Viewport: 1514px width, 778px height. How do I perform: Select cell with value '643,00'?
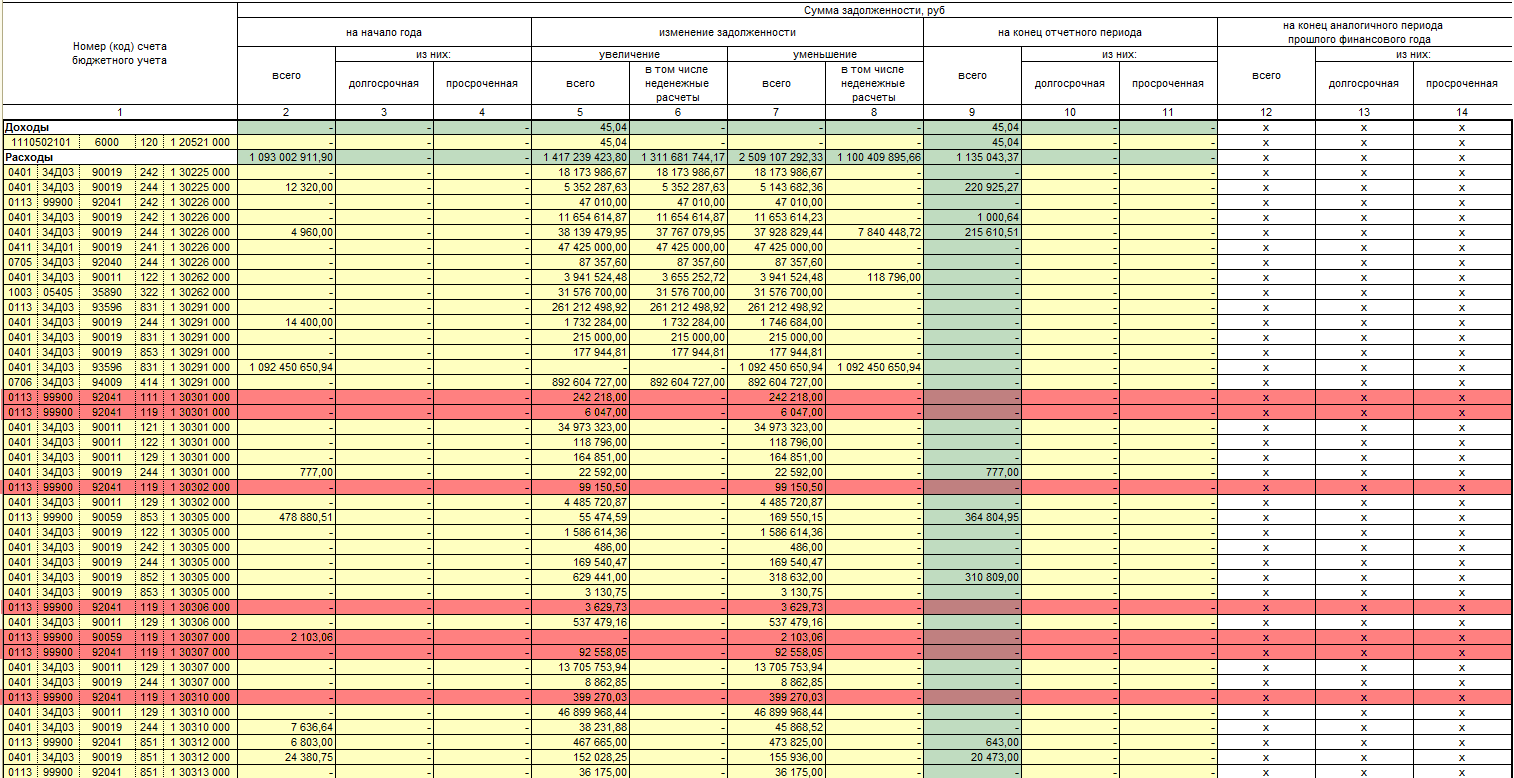point(972,742)
